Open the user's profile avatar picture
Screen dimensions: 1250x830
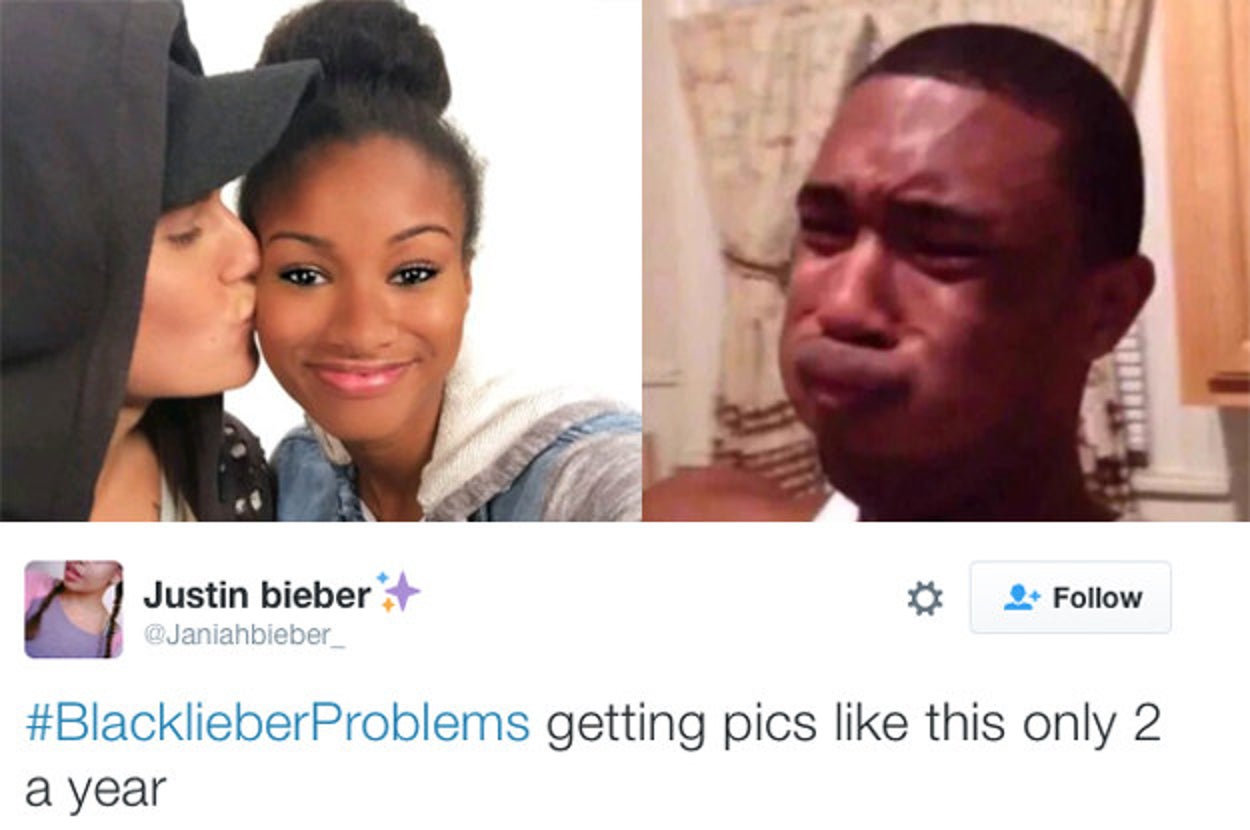coord(73,608)
